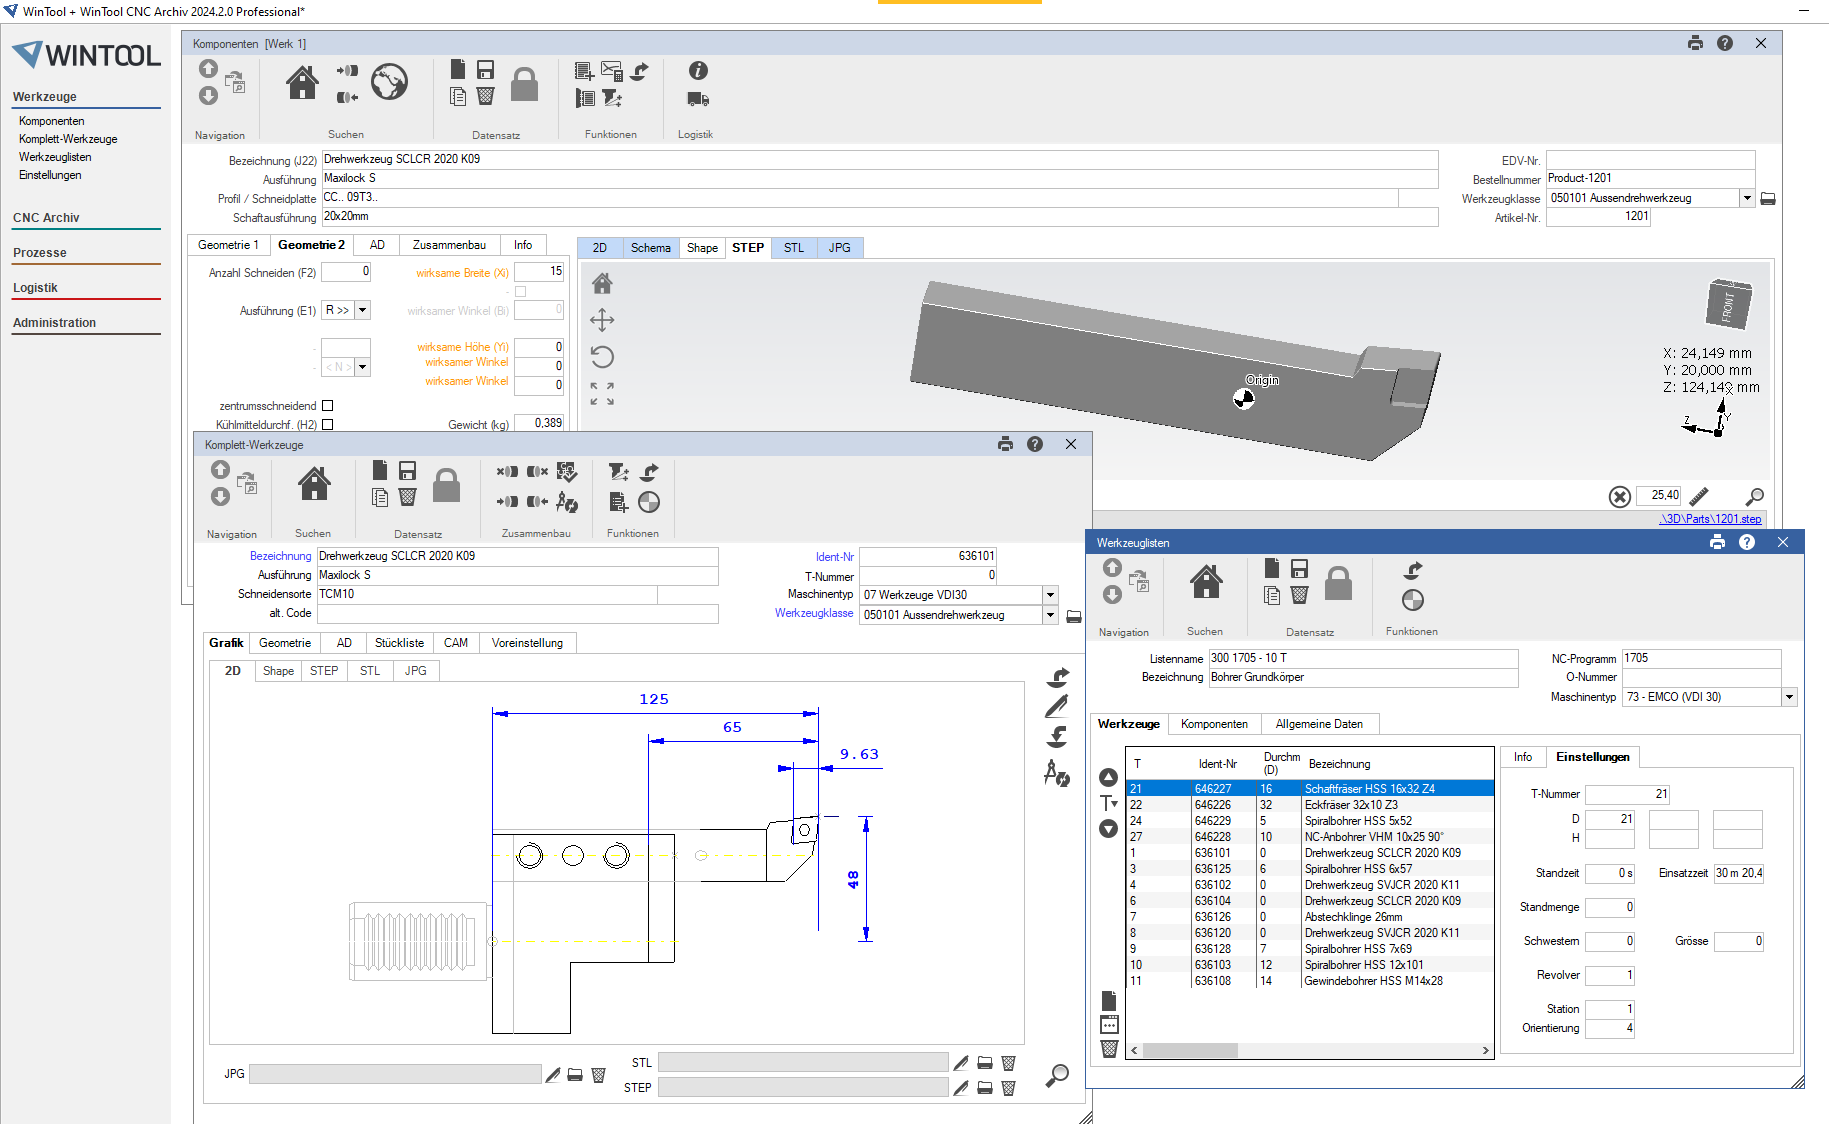Open the 3D Parts 1201.step link
The width and height of the screenshot is (1829, 1124).
click(x=1711, y=519)
